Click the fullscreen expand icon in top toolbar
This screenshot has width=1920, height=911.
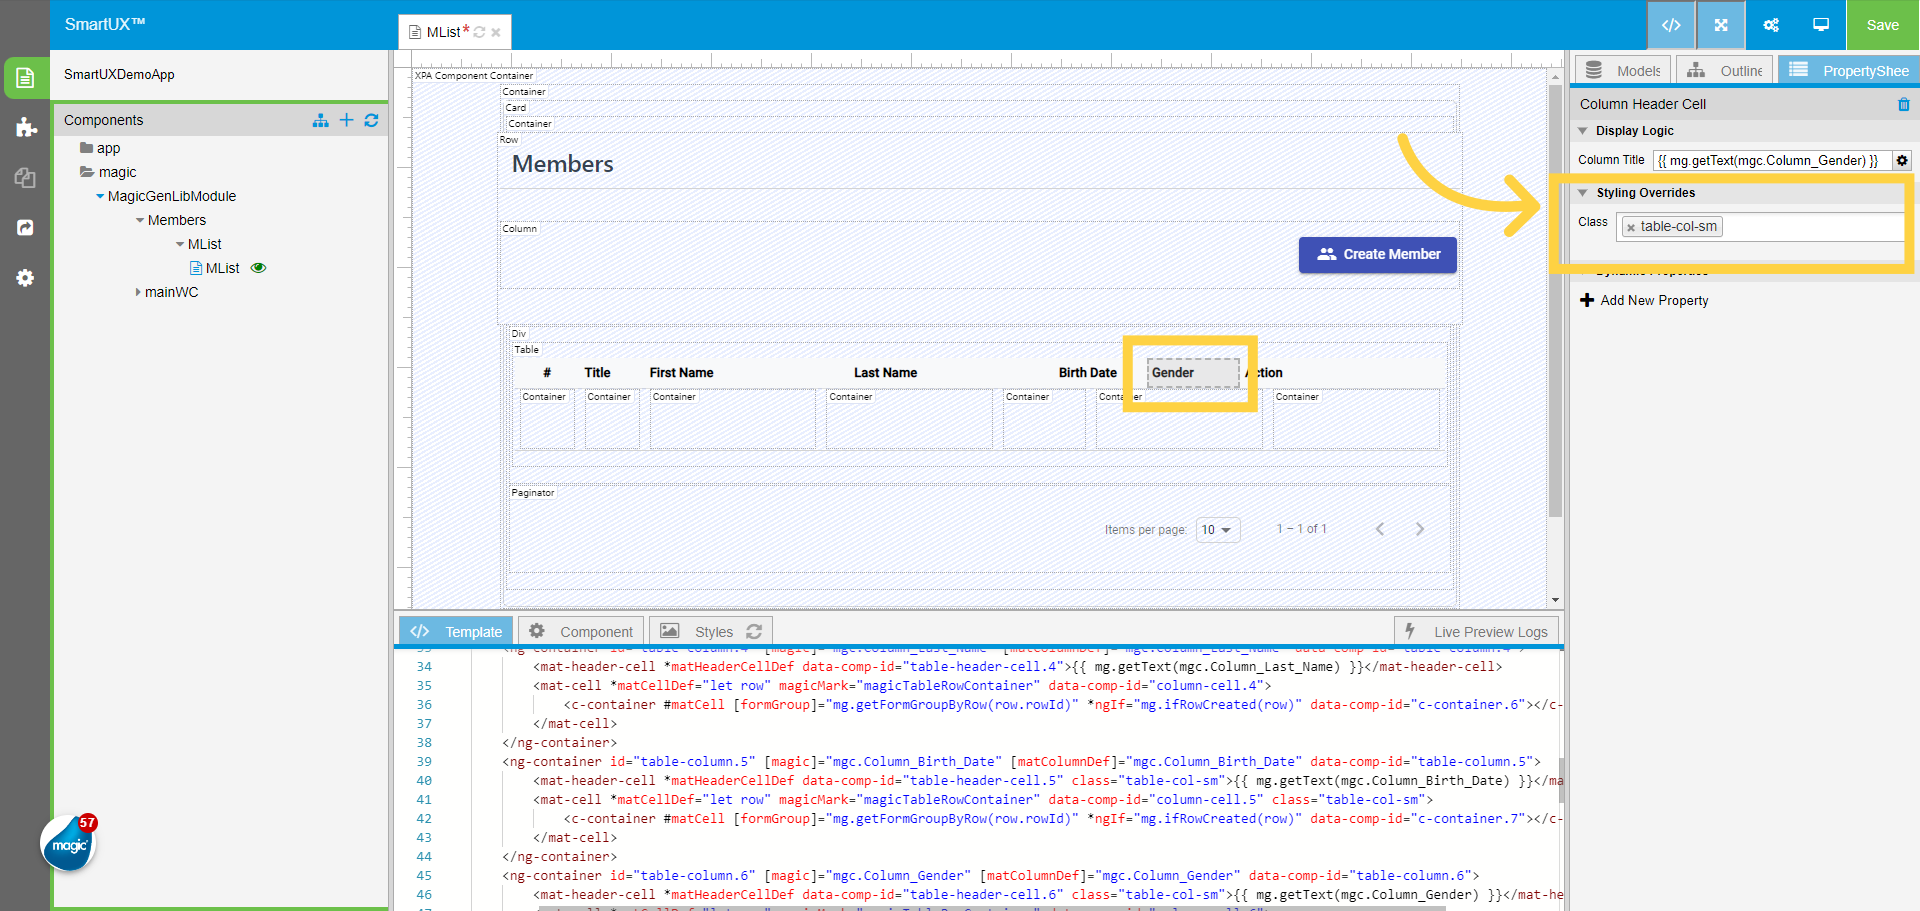click(x=1720, y=25)
